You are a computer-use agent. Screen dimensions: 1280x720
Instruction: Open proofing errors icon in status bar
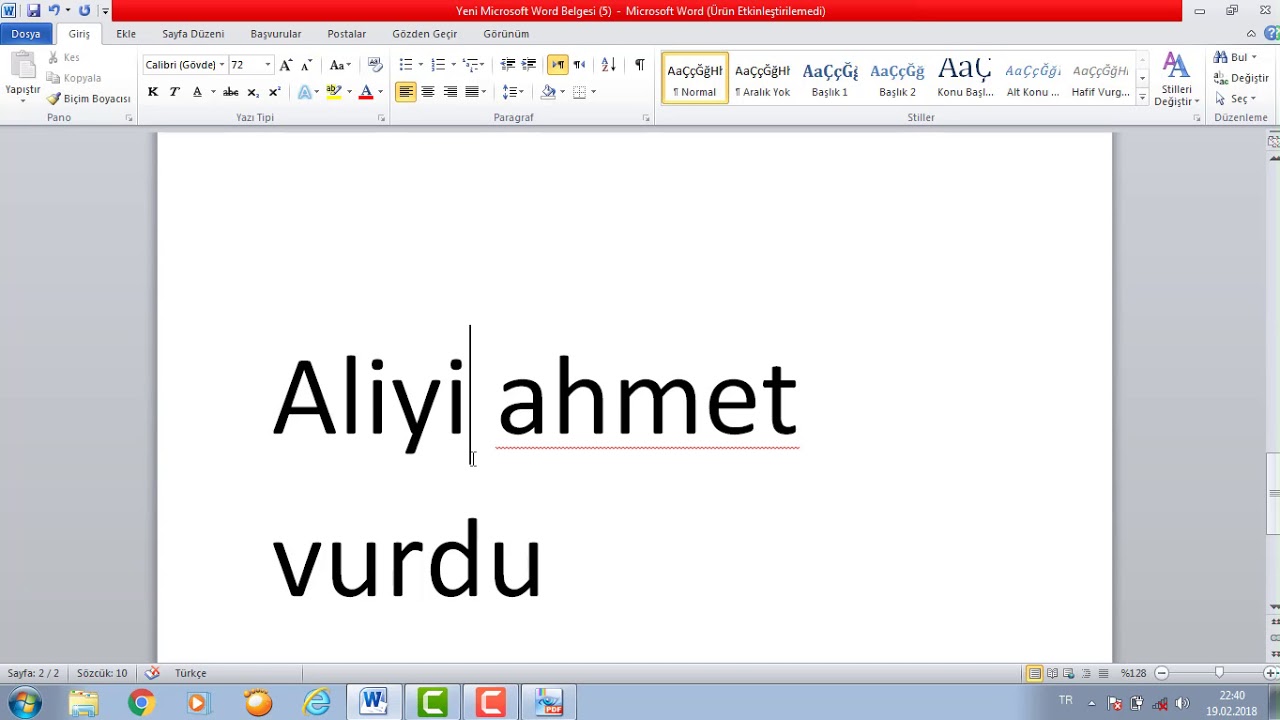[x=152, y=673]
